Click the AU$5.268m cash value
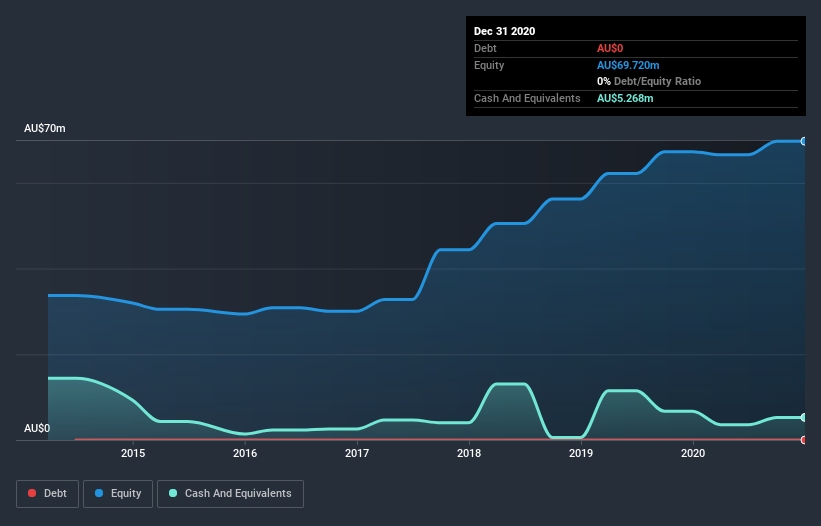 (625, 98)
